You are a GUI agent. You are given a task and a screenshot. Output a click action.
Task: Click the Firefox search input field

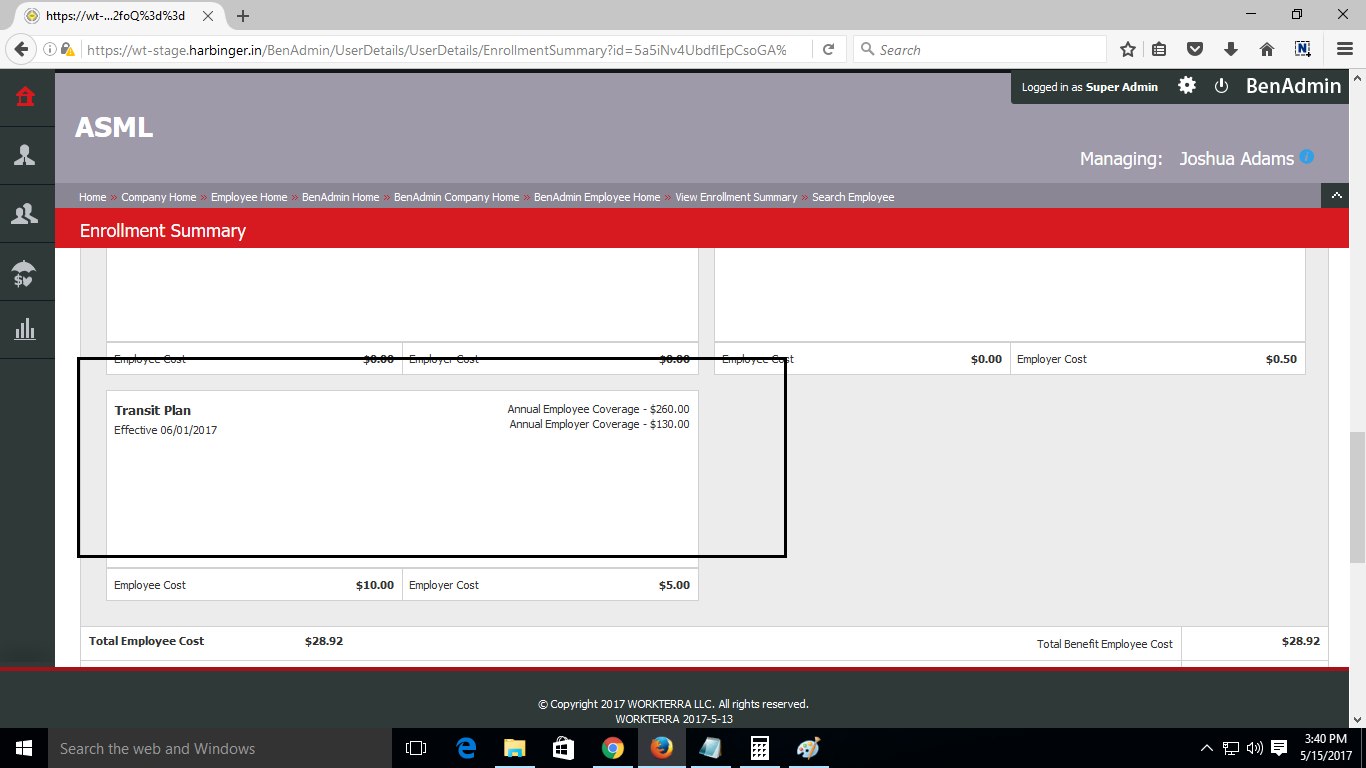pyautogui.click(x=985, y=49)
